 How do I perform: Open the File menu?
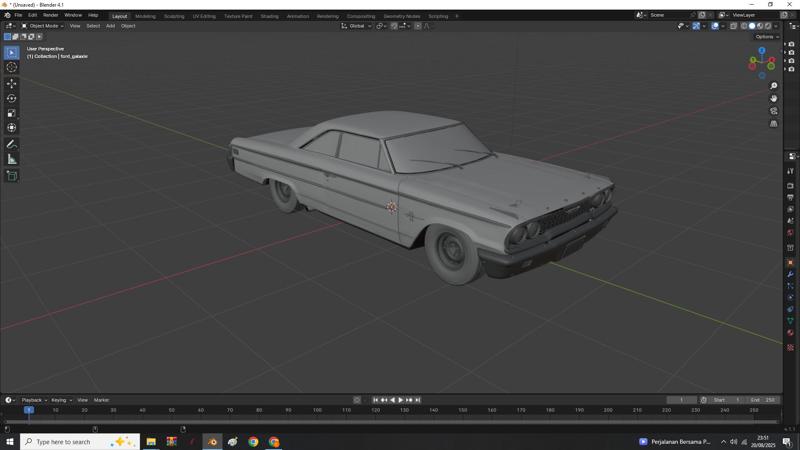tap(18, 15)
